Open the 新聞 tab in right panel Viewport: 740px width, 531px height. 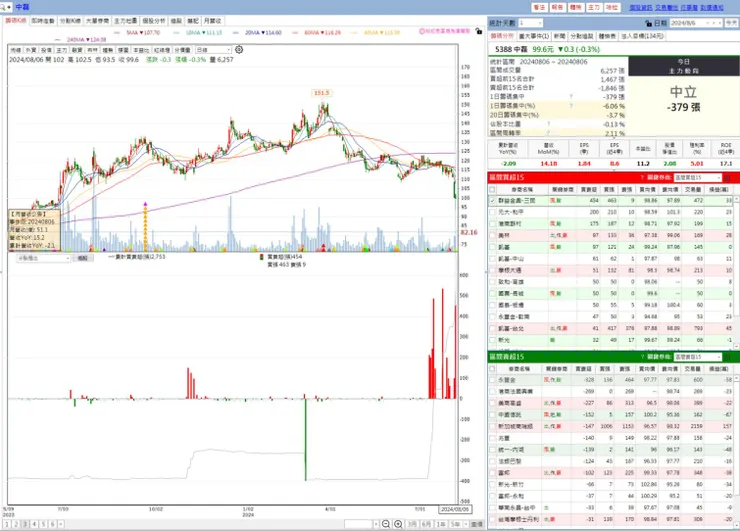pos(559,36)
